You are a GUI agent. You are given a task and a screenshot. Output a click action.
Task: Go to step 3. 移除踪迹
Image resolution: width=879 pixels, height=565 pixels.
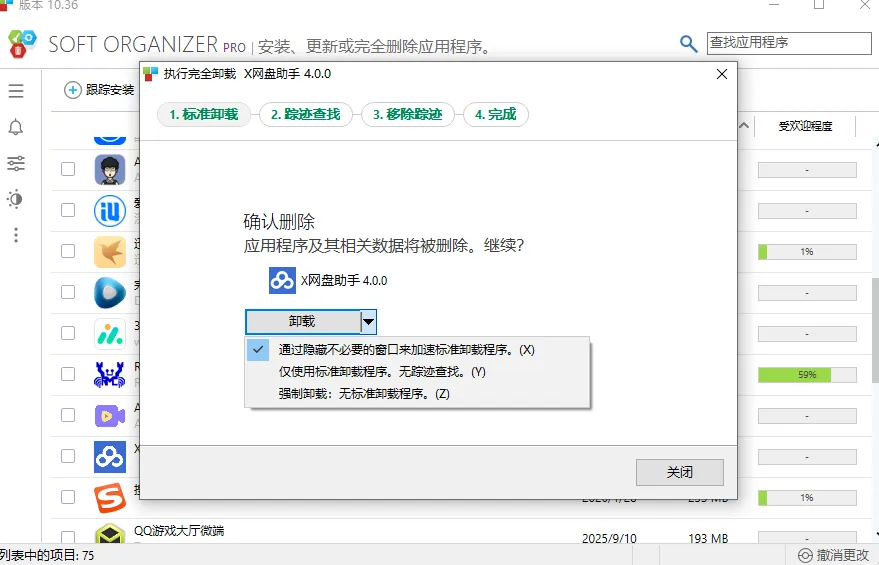pos(408,114)
